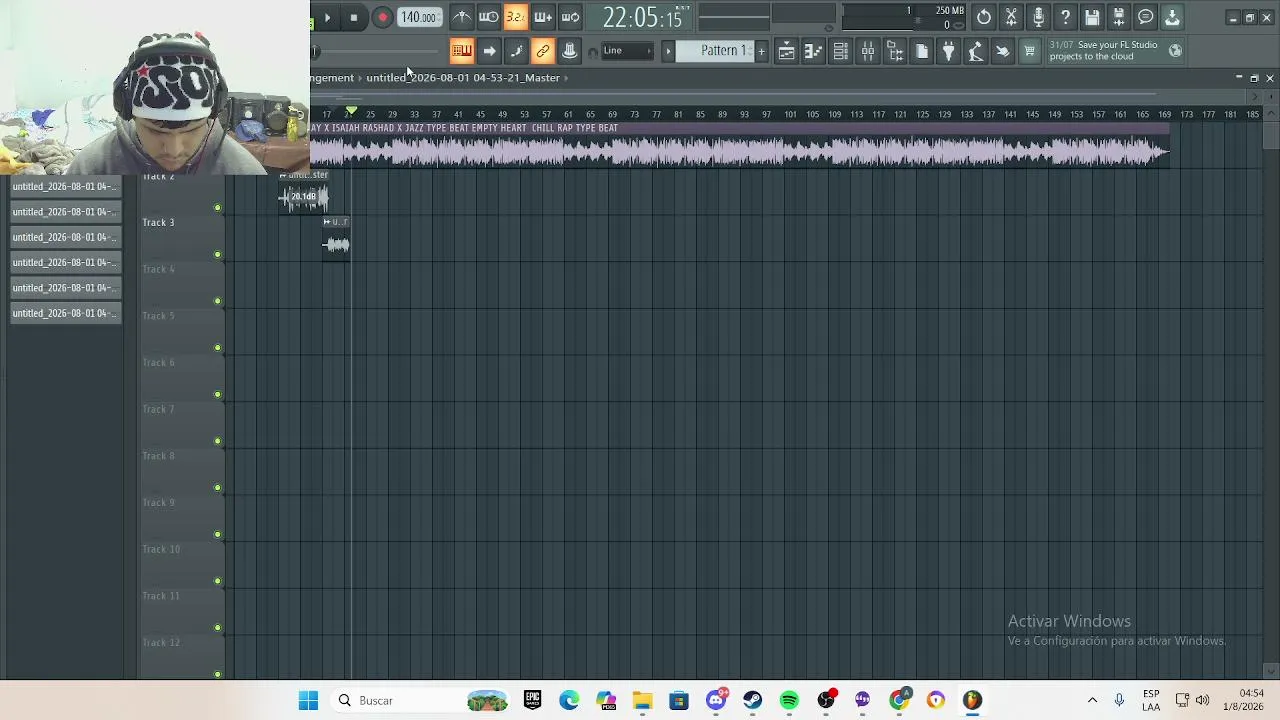The width and height of the screenshot is (1280, 720).
Task: Disable typing keyboard to piano
Action: pyautogui.click(x=461, y=51)
